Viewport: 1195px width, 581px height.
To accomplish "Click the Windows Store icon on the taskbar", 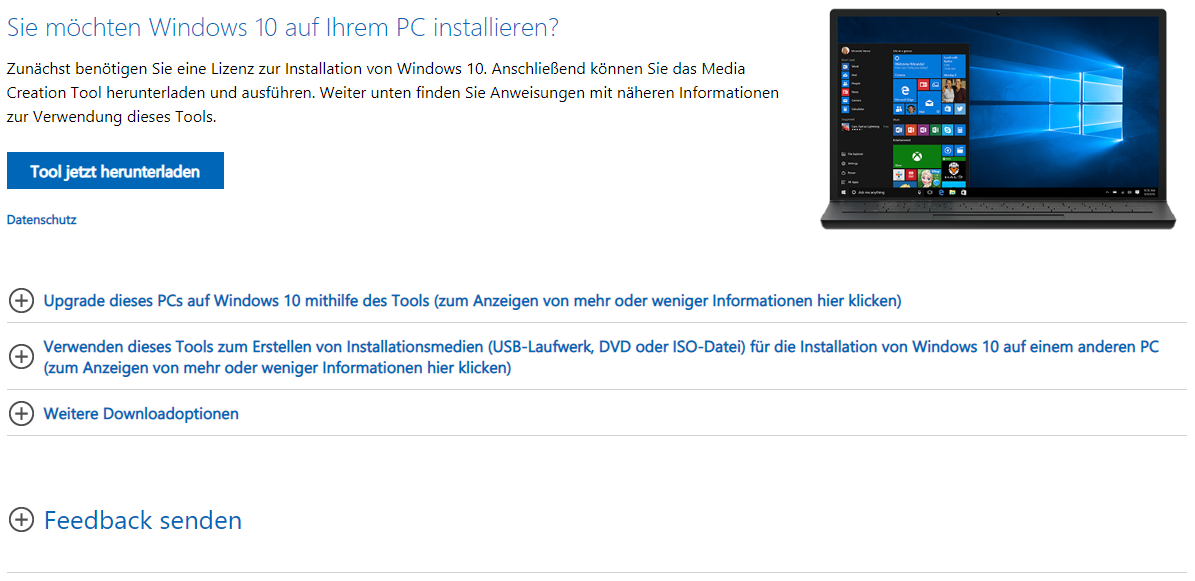I will pos(963,191).
